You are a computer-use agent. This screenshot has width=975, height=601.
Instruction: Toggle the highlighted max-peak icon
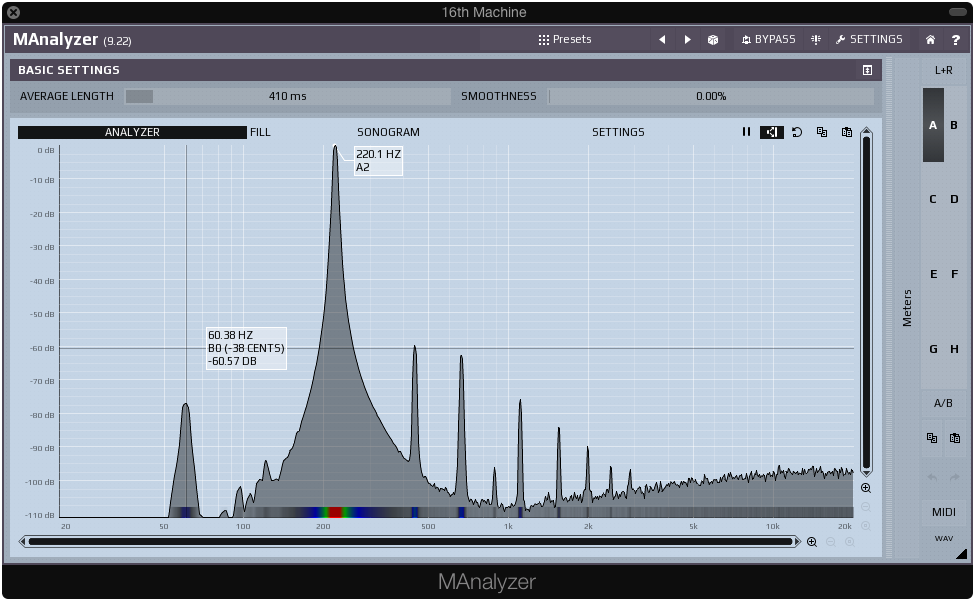click(x=772, y=132)
